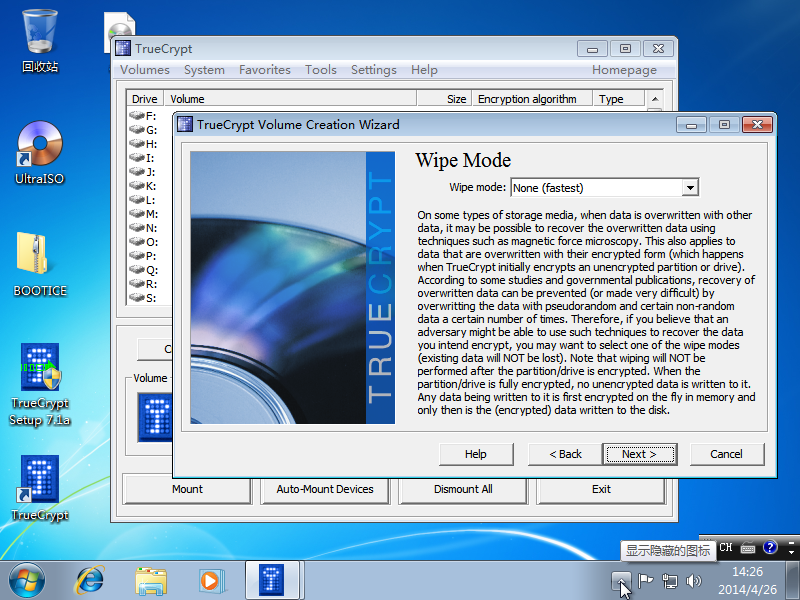The image size is (800, 600).
Task: Click the language bar keyboard icon
Action: tap(748, 548)
